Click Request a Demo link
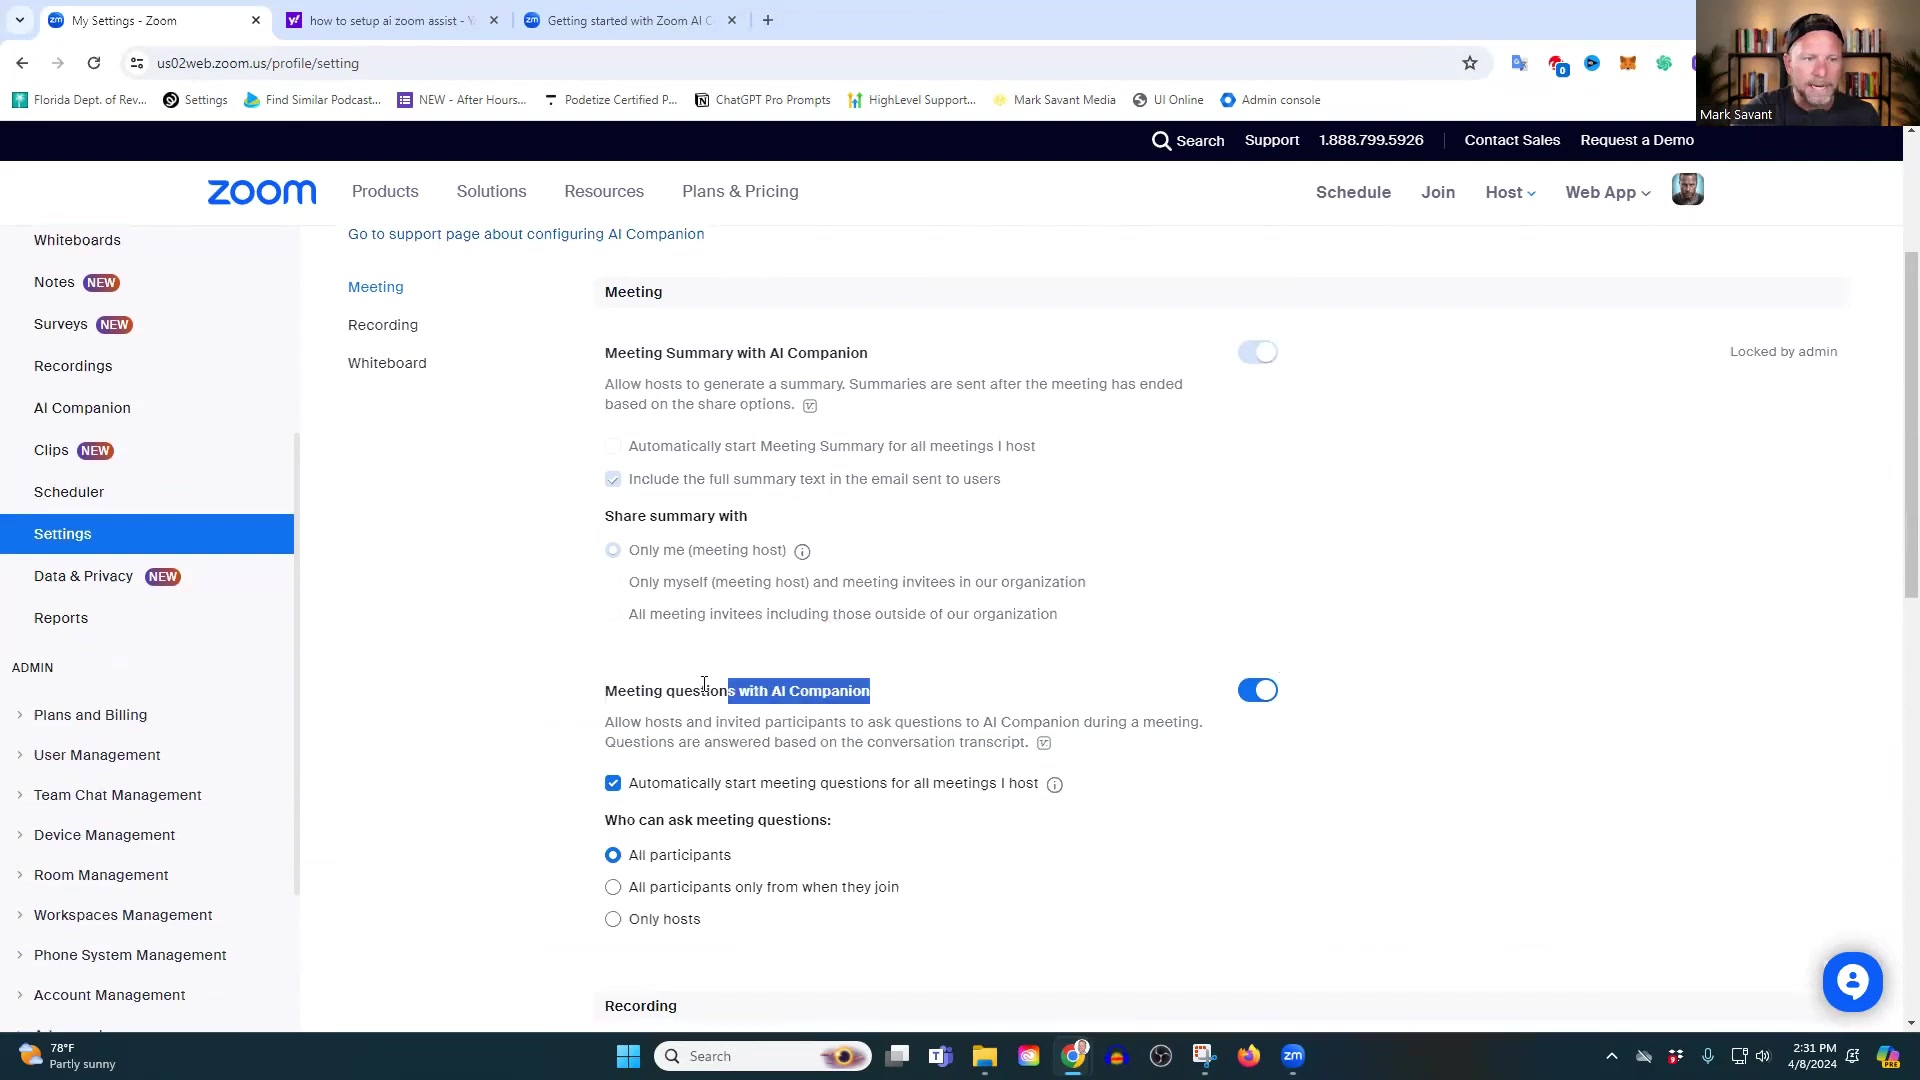 click(x=1637, y=140)
